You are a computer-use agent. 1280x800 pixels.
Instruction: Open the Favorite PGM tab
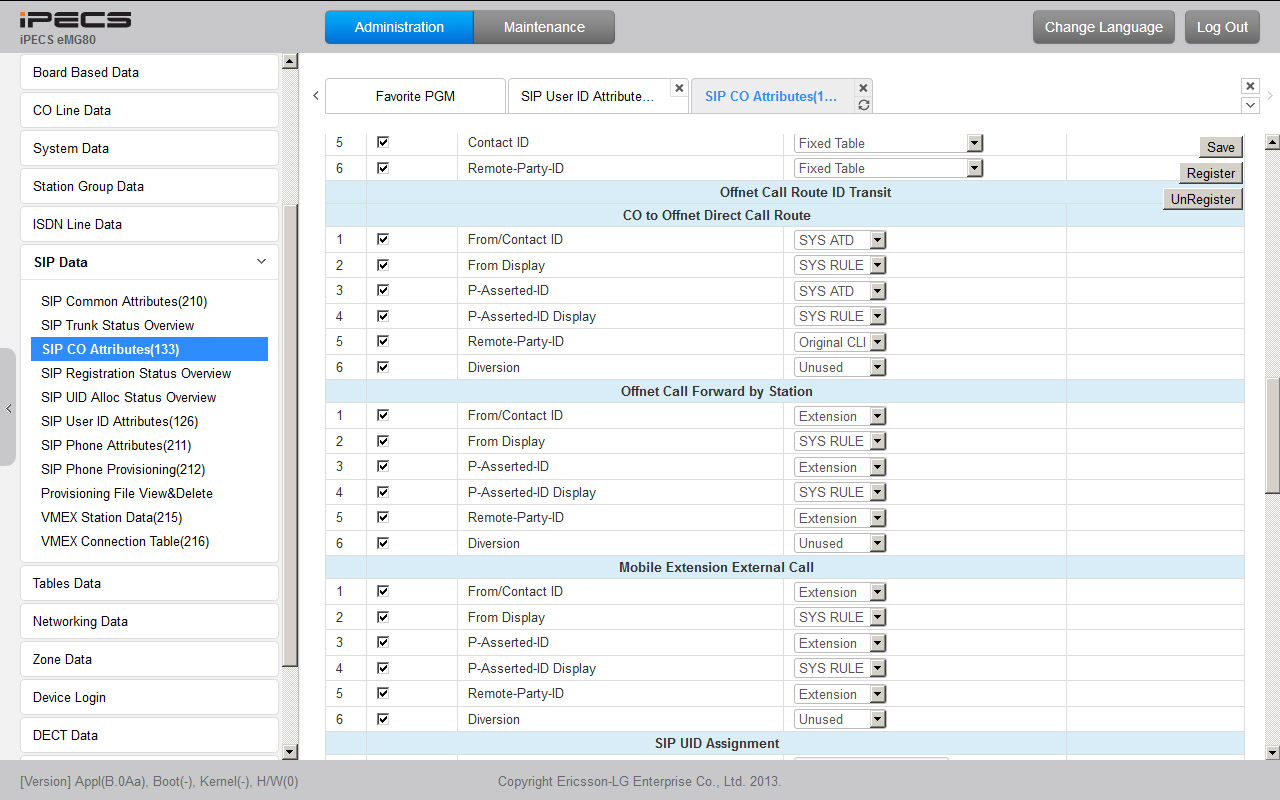pos(415,96)
